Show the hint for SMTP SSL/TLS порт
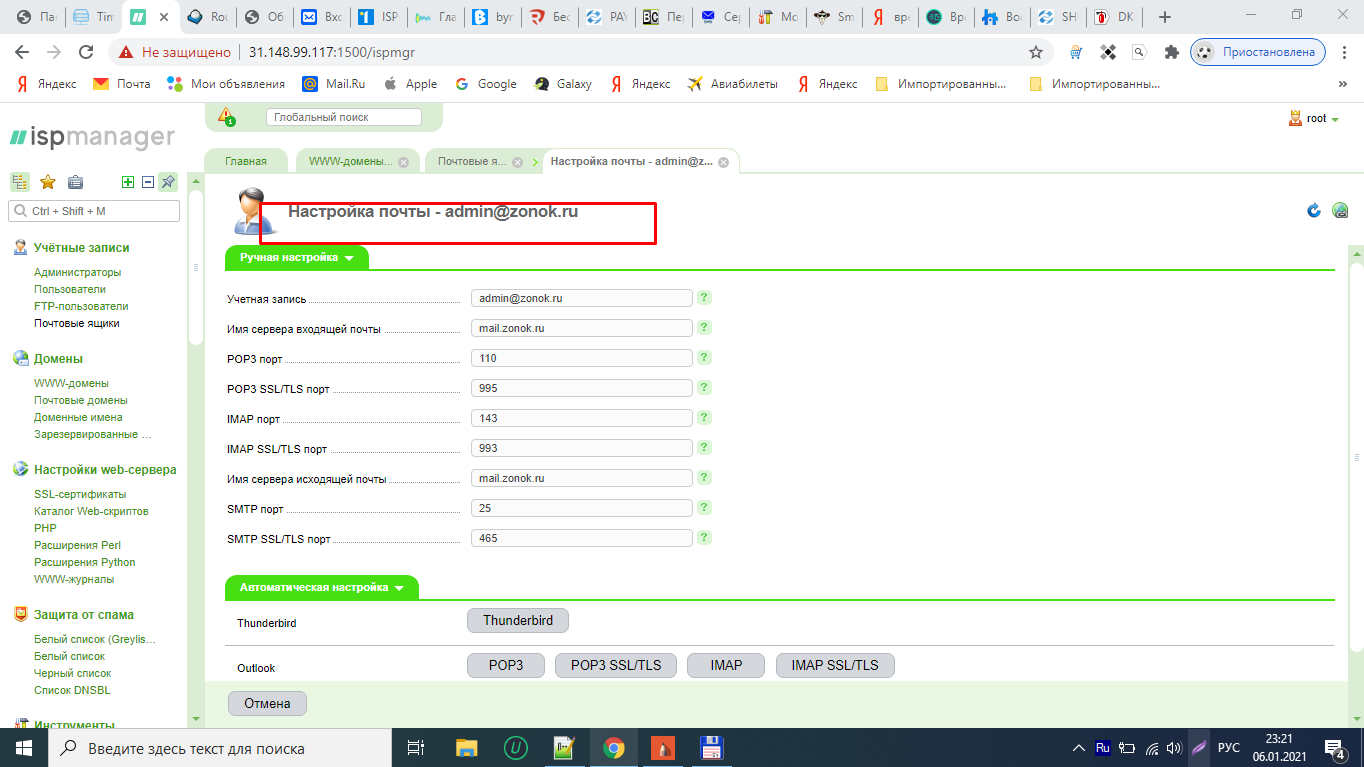 tap(704, 538)
